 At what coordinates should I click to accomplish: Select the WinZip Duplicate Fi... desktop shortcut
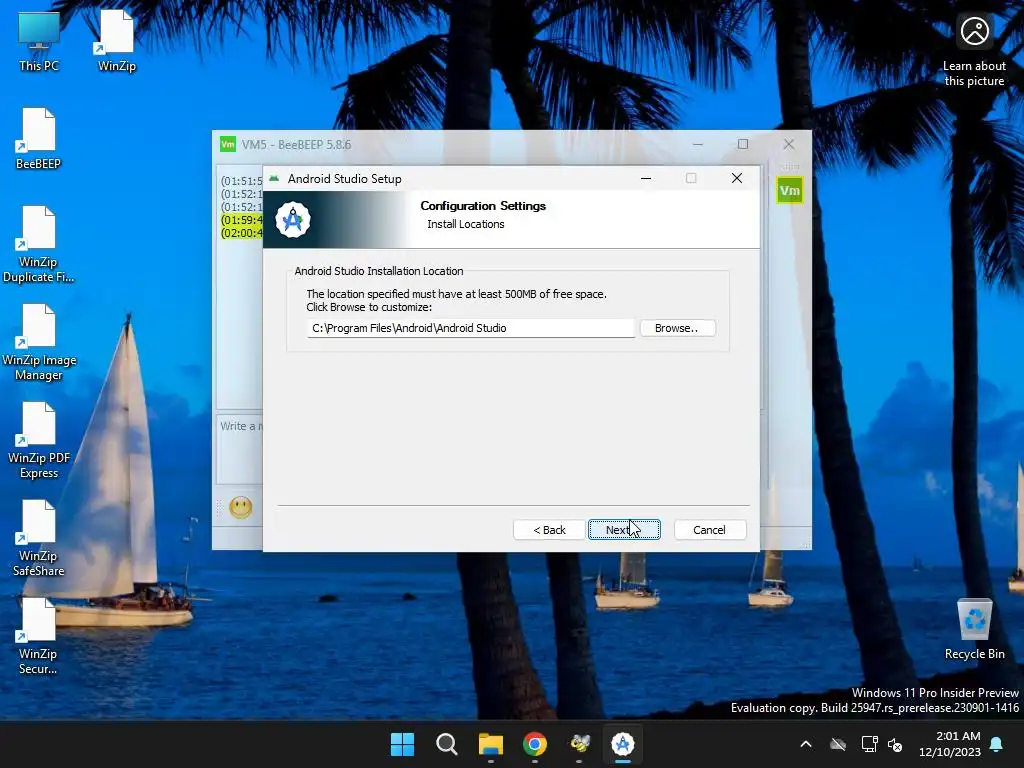[x=39, y=245]
